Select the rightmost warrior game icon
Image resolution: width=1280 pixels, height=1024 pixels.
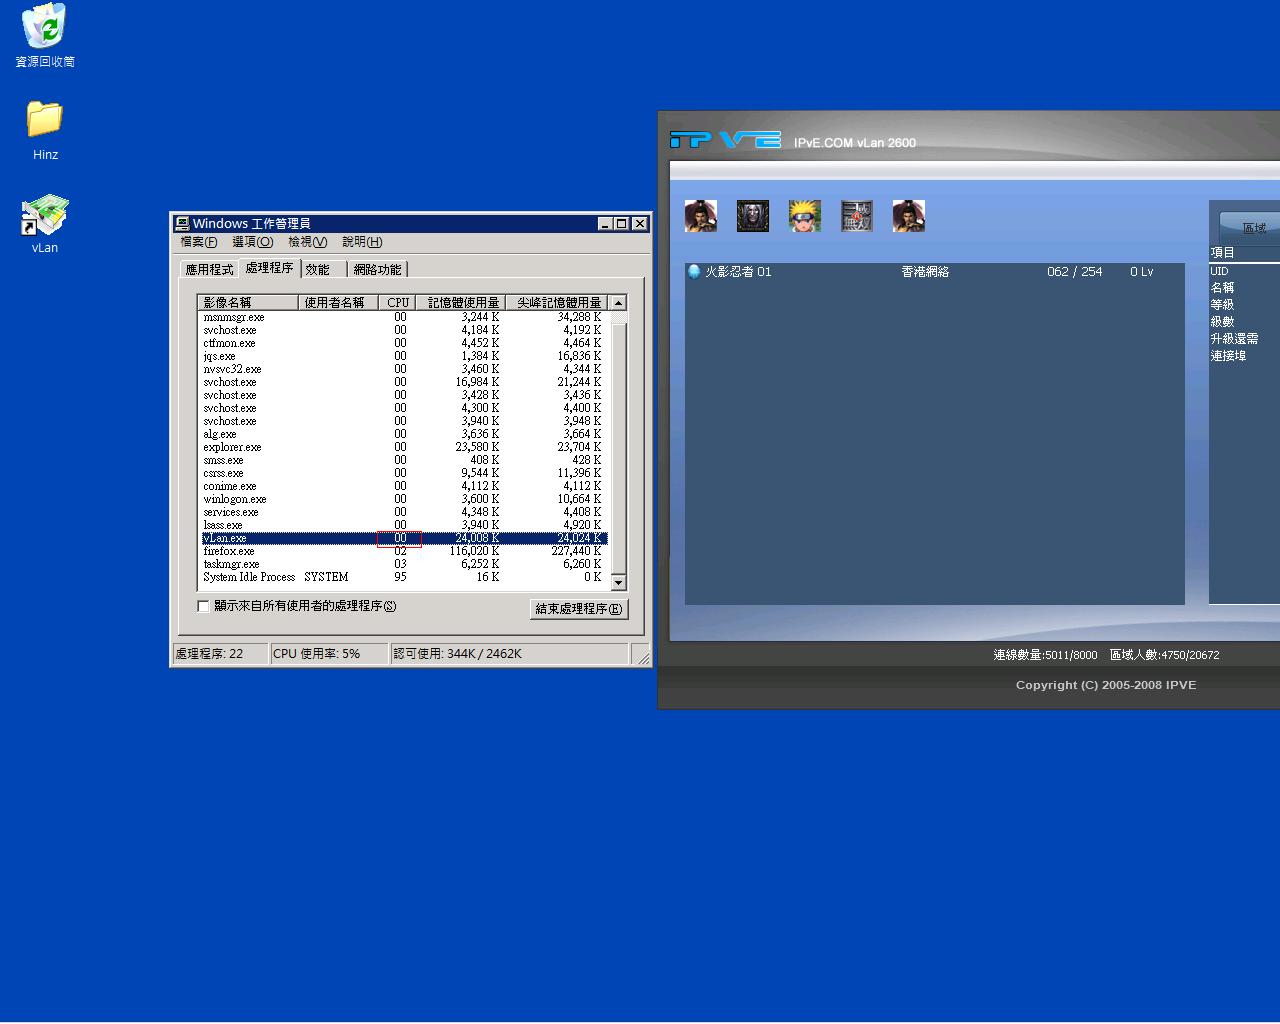coord(908,216)
